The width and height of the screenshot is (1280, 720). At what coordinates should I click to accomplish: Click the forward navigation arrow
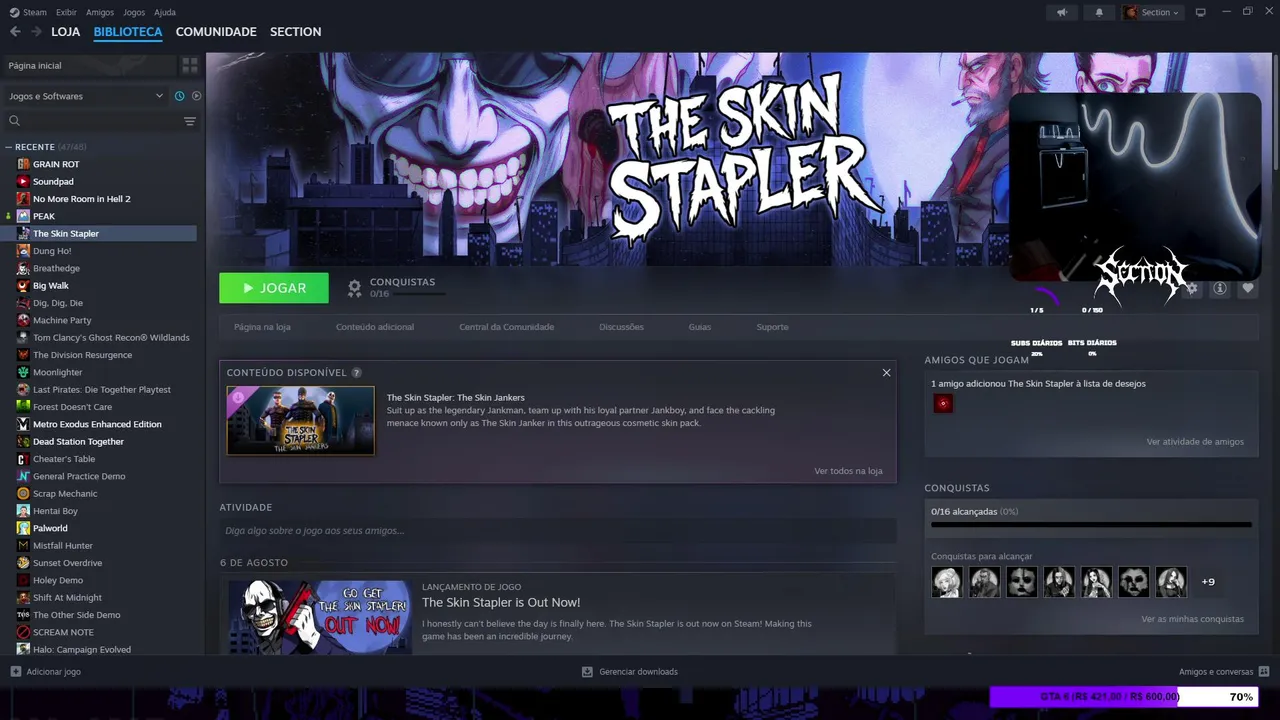click(x=36, y=32)
